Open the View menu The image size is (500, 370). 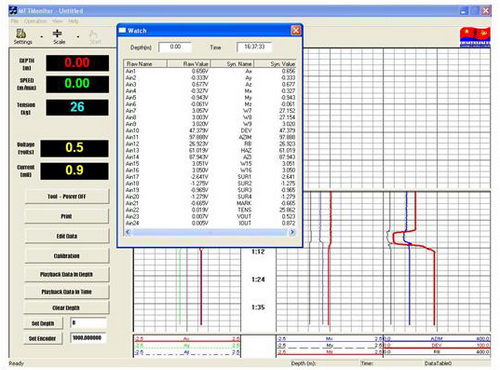(x=57, y=21)
